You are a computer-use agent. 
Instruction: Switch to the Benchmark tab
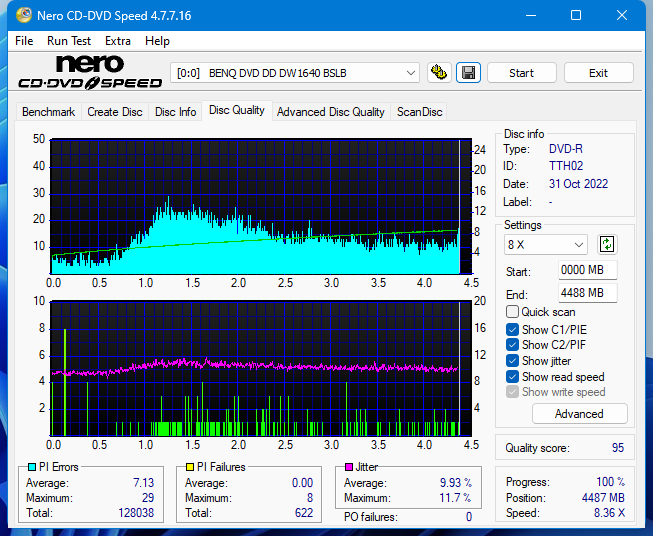click(x=49, y=112)
